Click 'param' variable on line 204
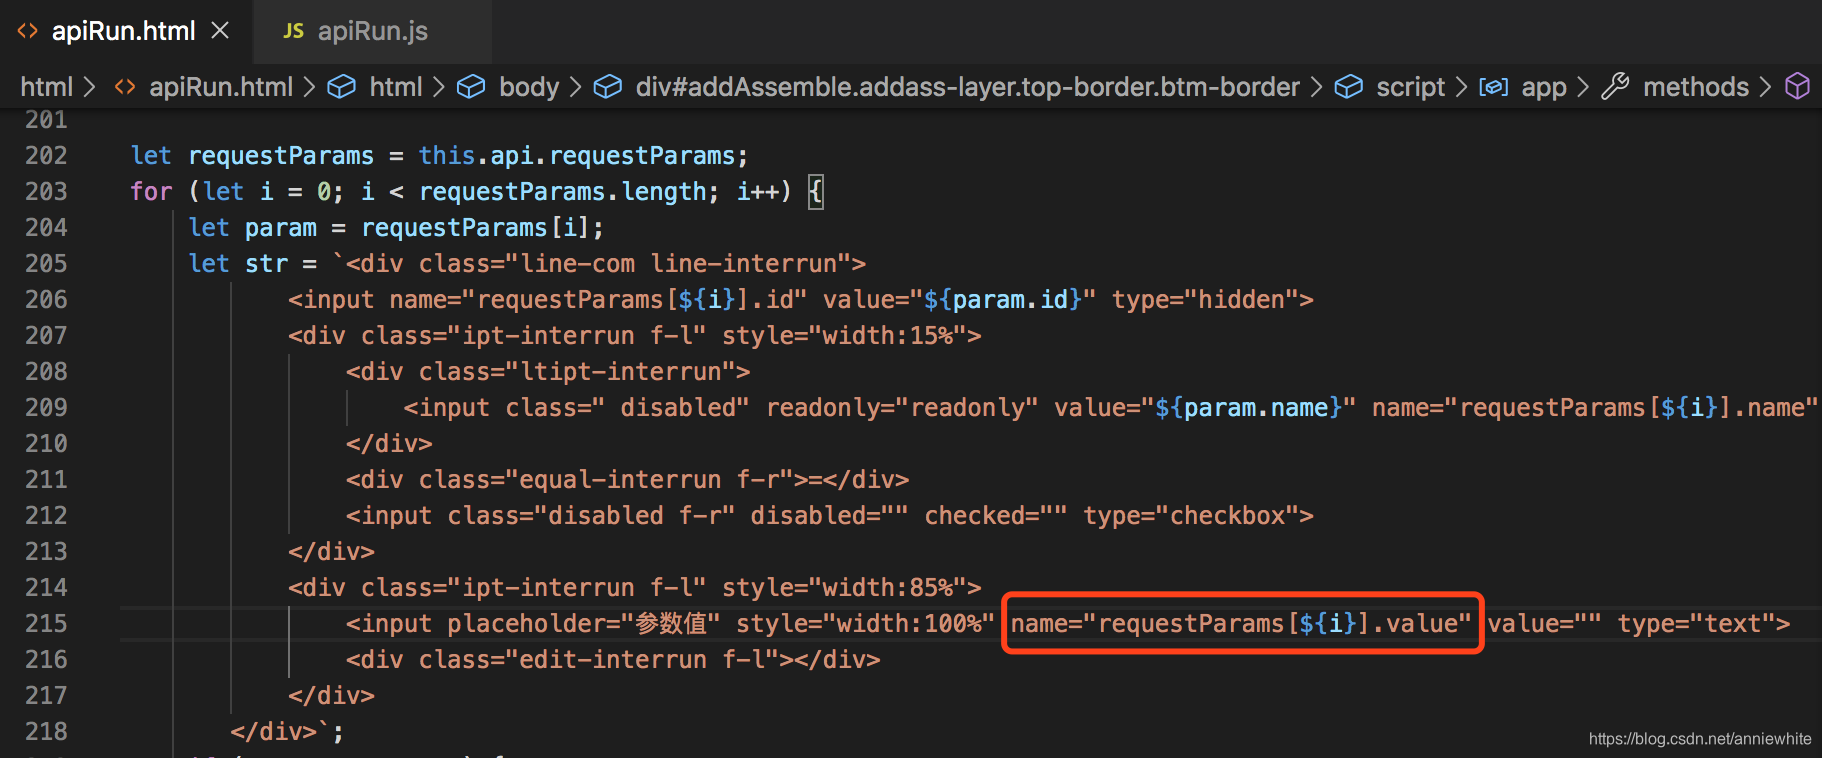This screenshot has width=1822, height=758. [281, 228]
